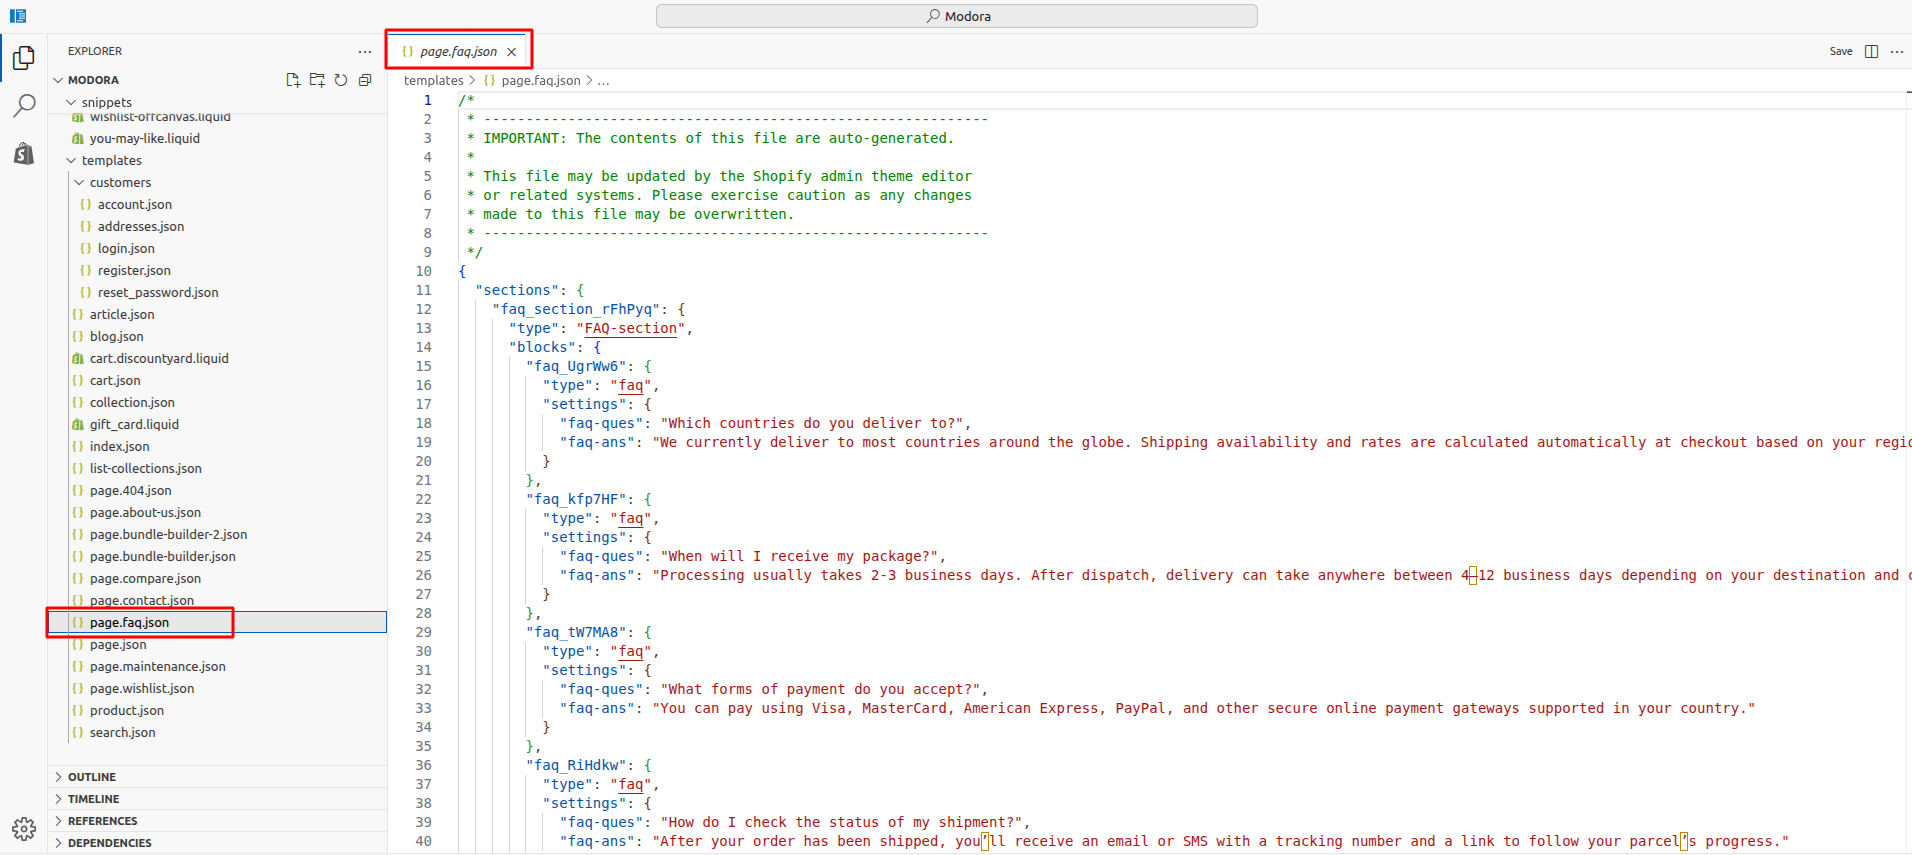Click "FAQ-section" value on line 13
This screenshot has height=855, width=1912.
point(631,328)
